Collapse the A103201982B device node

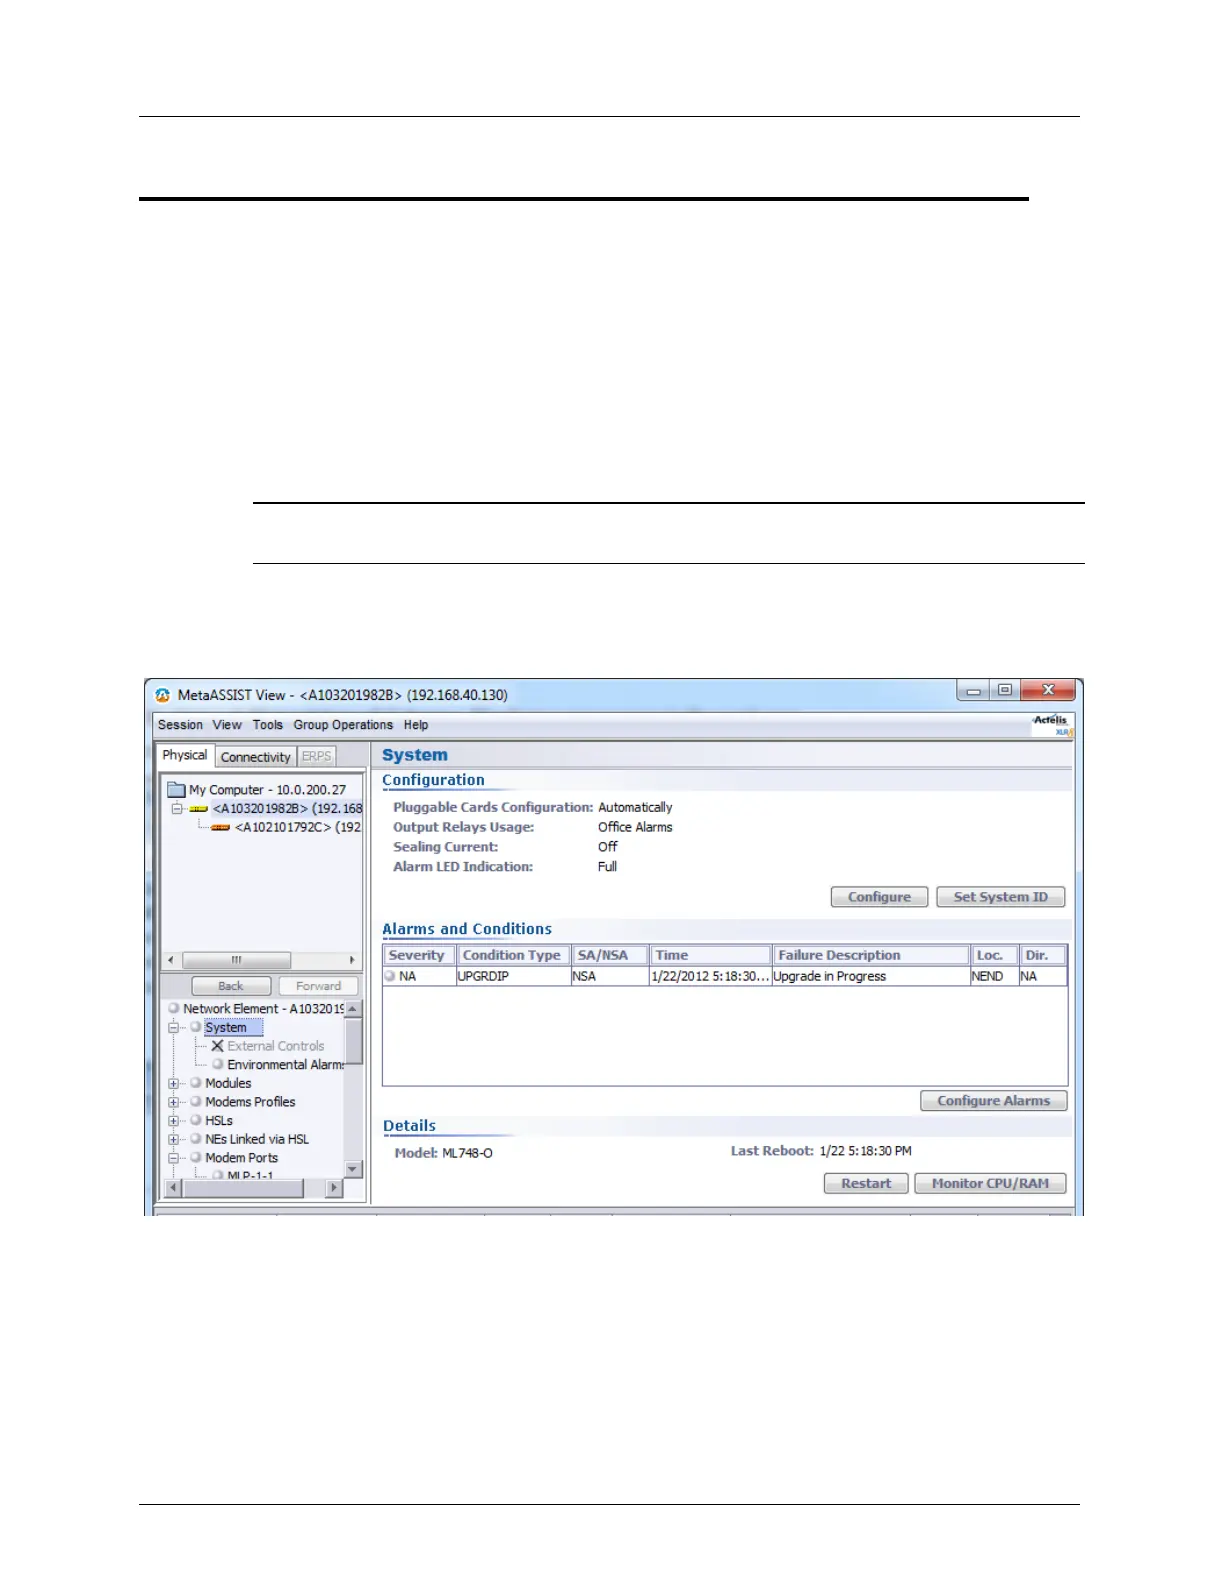(177, 809)
